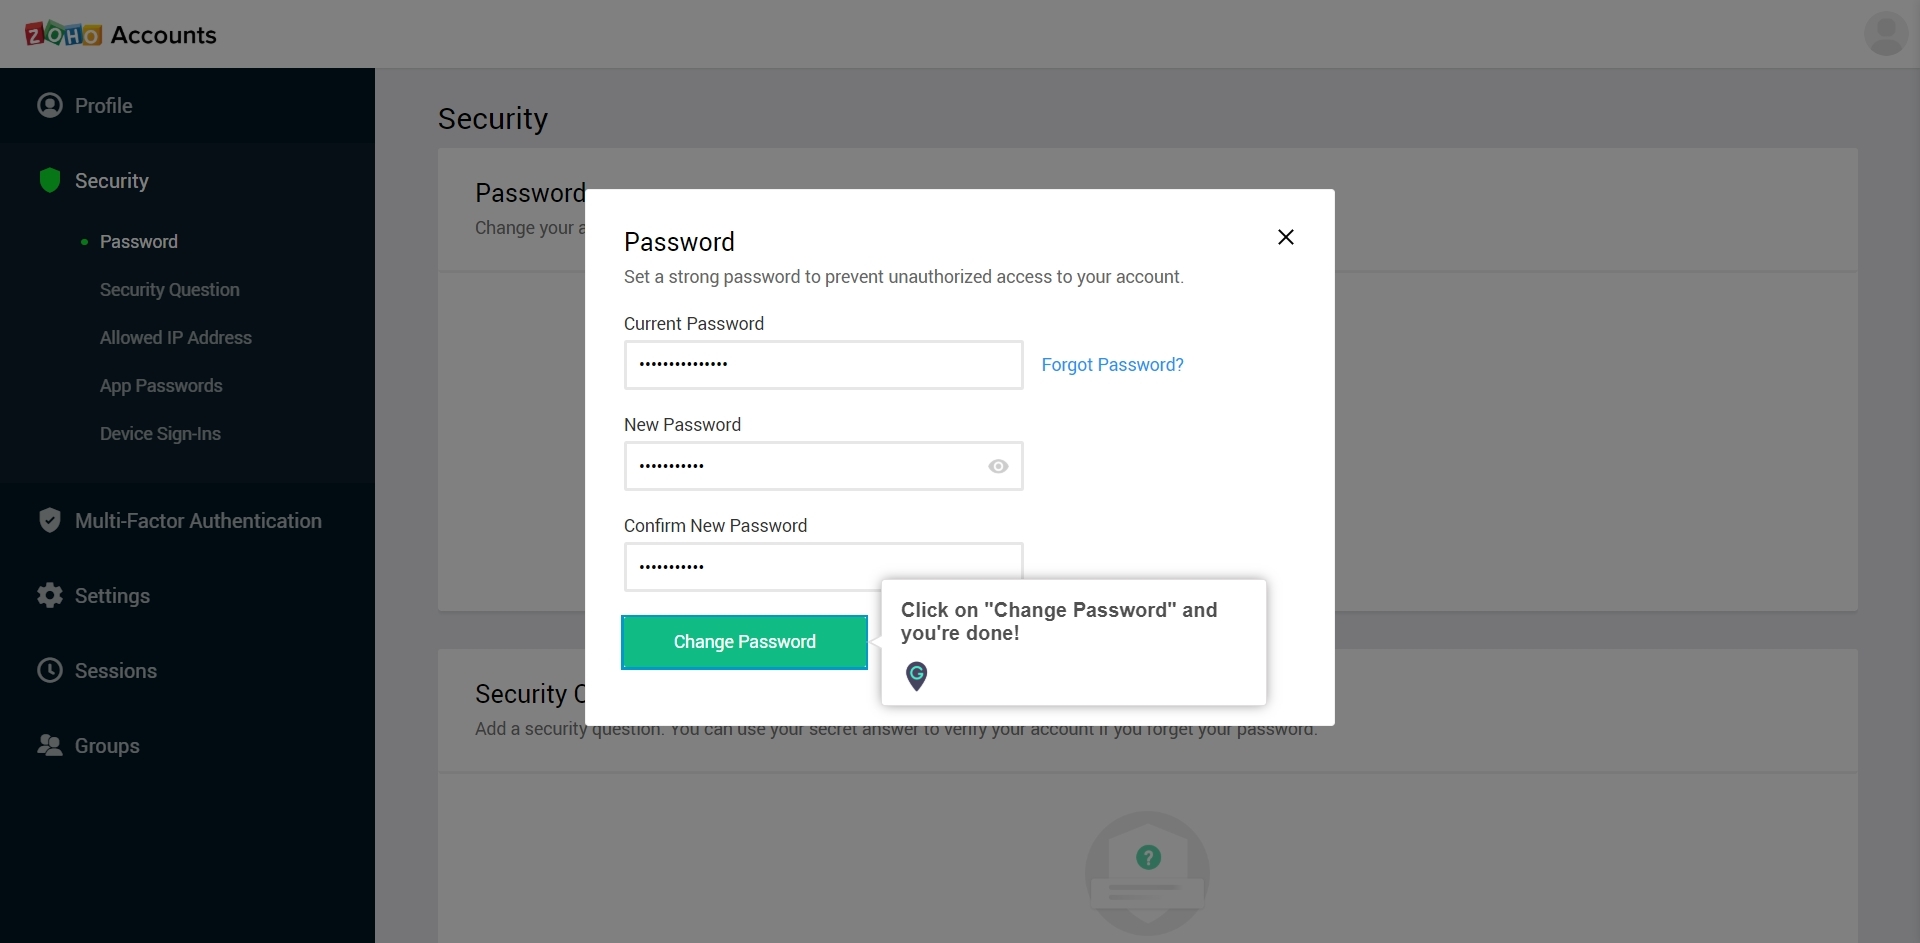Screen dimensions: 1920x943
Task: Click the Zoho logo in header
Action: pyautogui.click(x=63, y=34)
